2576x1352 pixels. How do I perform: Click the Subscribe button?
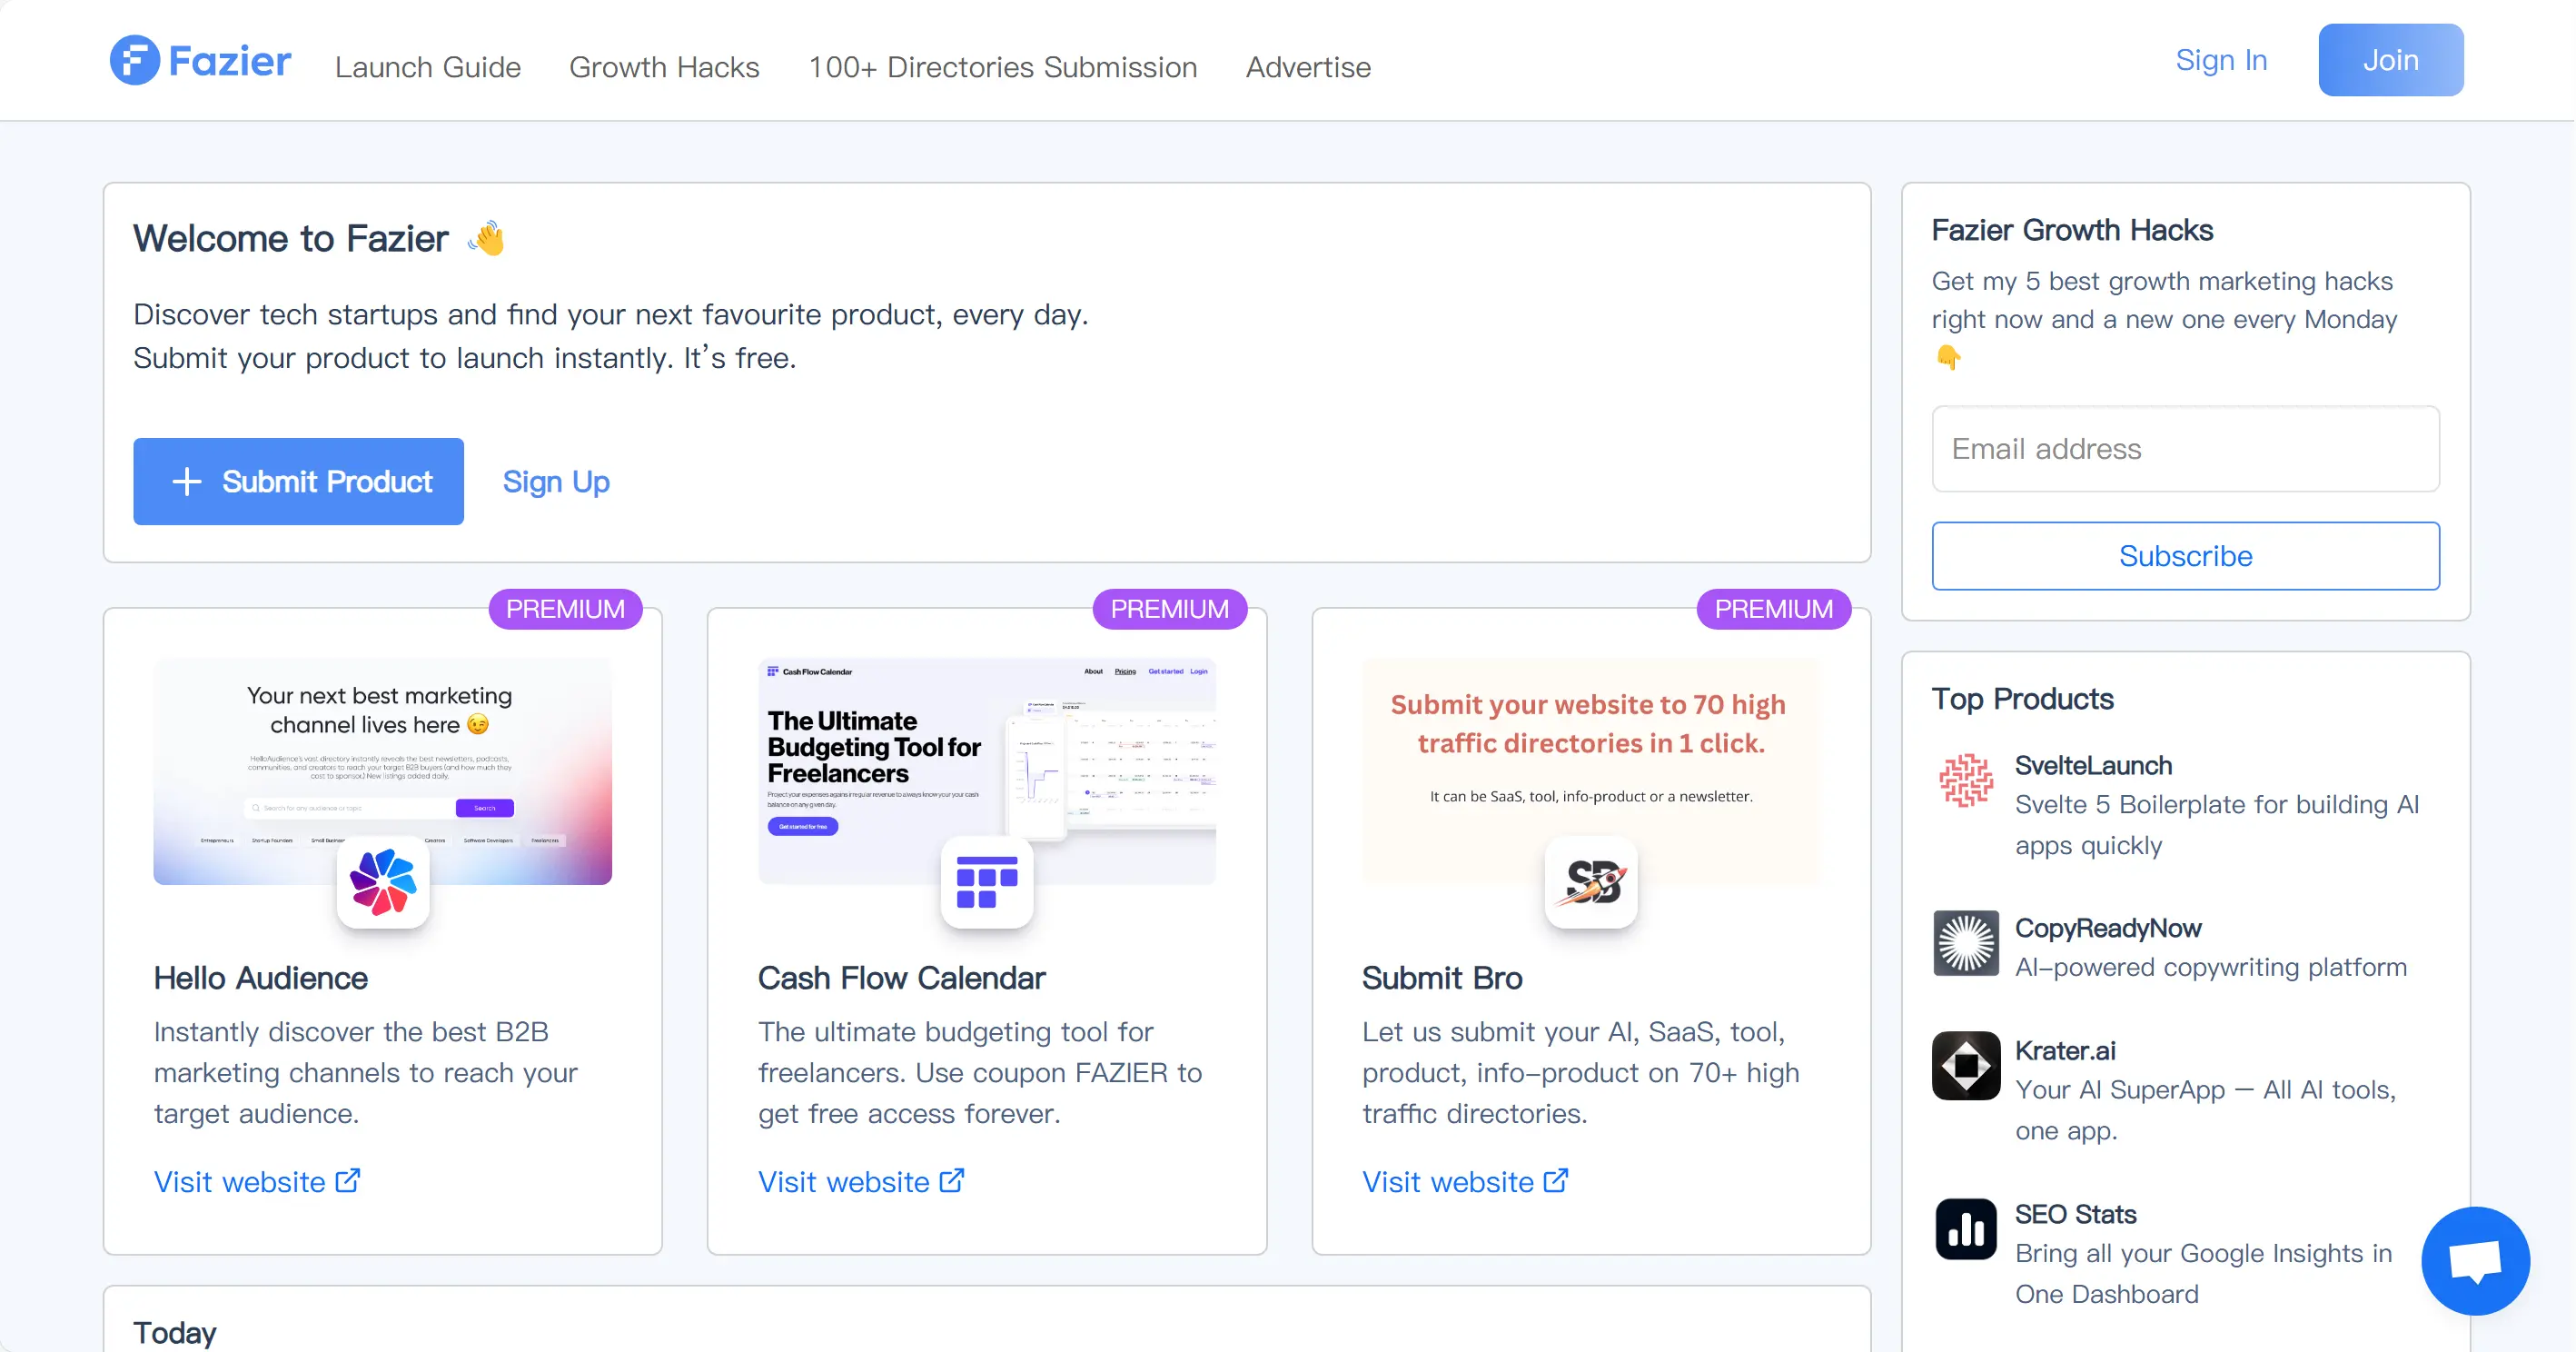tap(2186, 556)
